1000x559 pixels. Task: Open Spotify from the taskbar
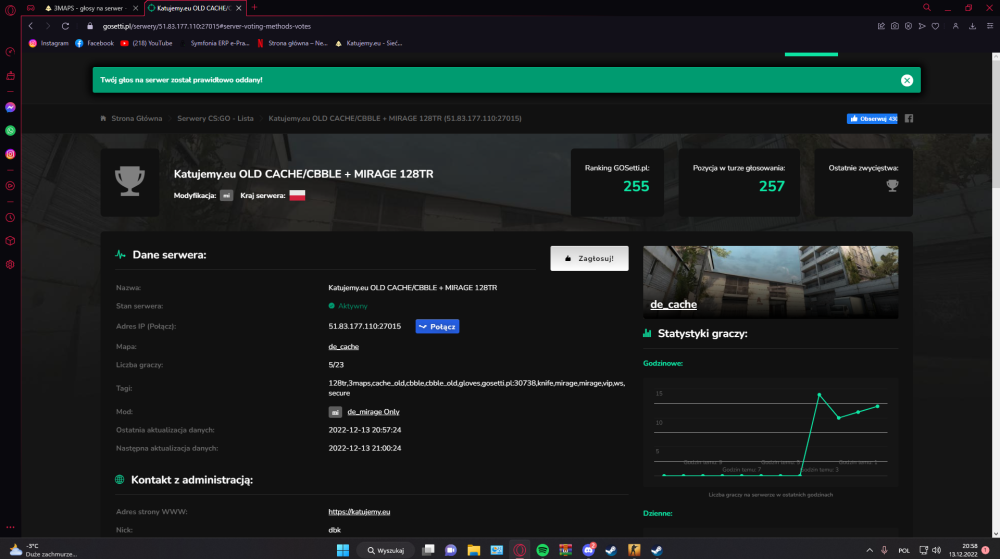click(543, 550)
